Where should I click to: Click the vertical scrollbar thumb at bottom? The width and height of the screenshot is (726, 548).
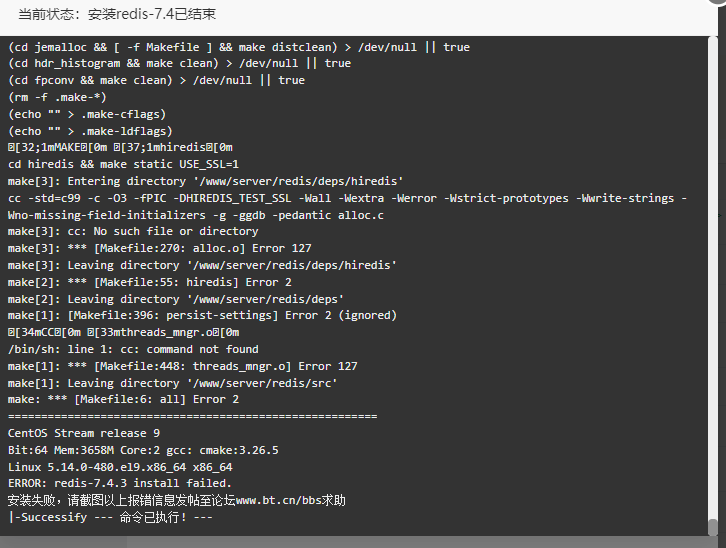[713, 527]
